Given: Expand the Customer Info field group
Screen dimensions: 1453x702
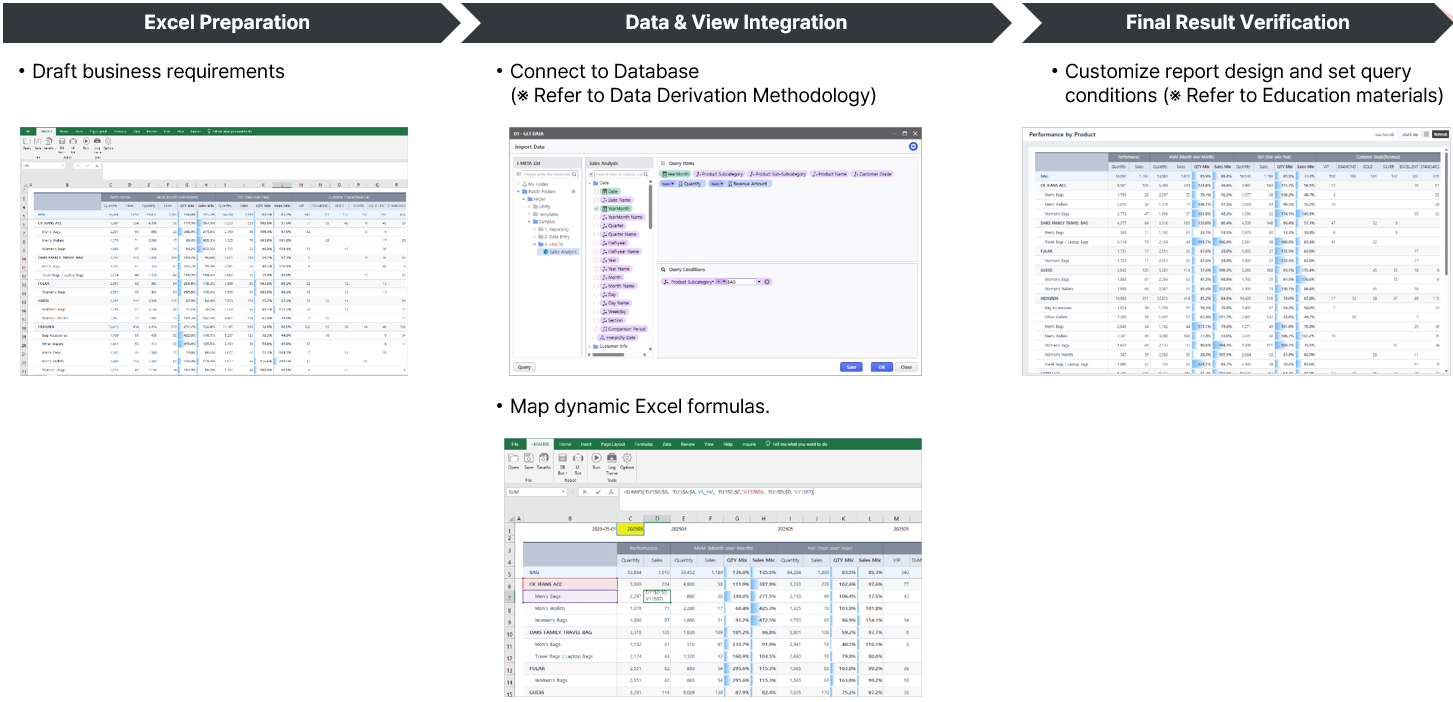Looking at the screenshot, I should [589, 346].
